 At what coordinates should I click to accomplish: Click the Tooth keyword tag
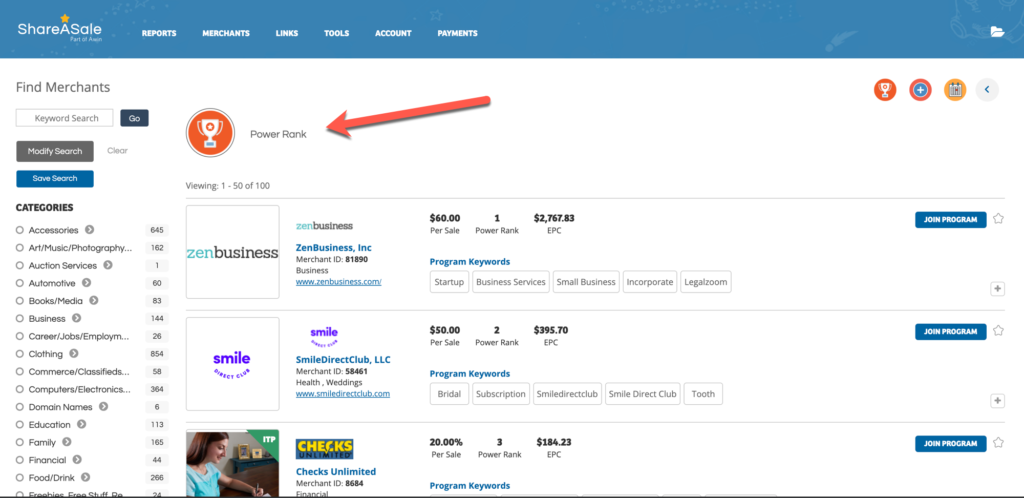tap(703, 394)
